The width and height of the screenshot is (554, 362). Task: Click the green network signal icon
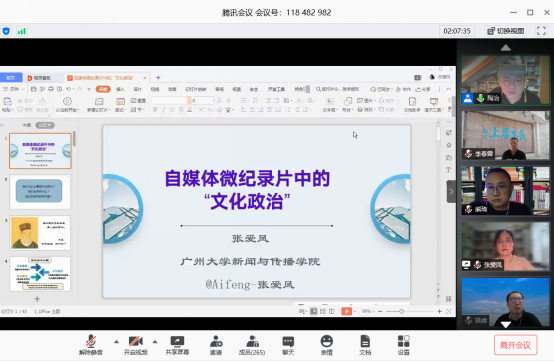click(x=22, y=31)
